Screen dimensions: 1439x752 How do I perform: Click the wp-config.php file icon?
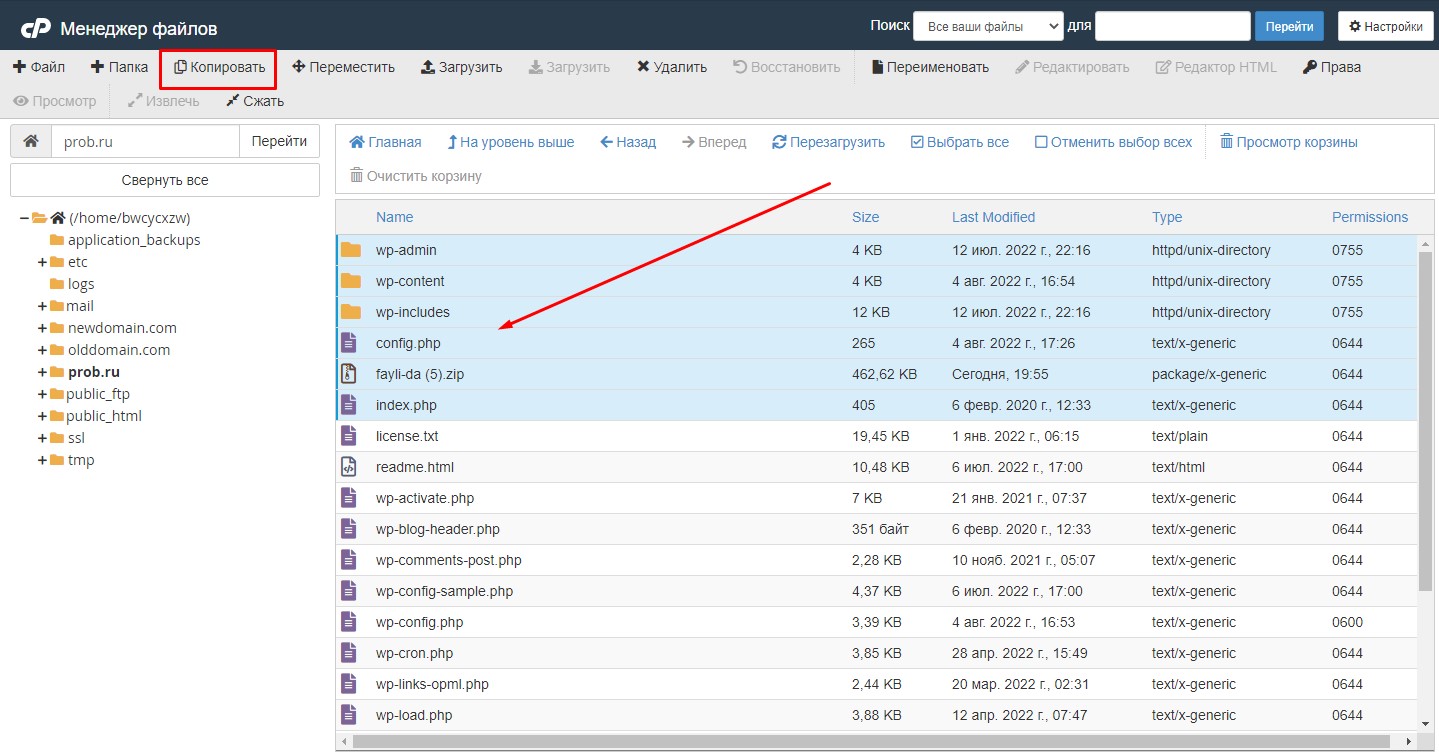coord(349,622)
